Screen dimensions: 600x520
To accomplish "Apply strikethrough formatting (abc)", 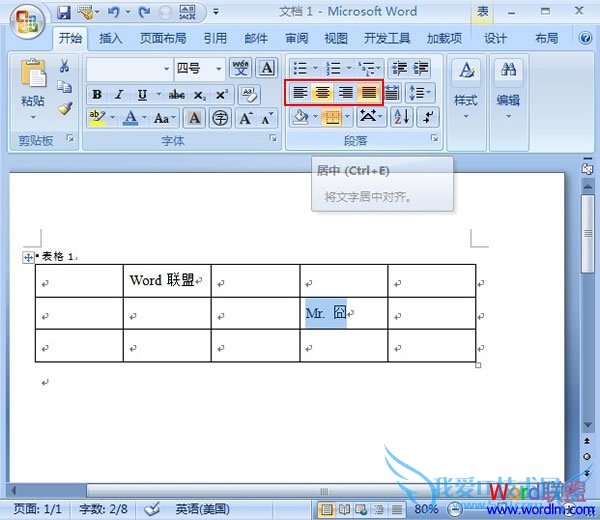I will point(176,95).
